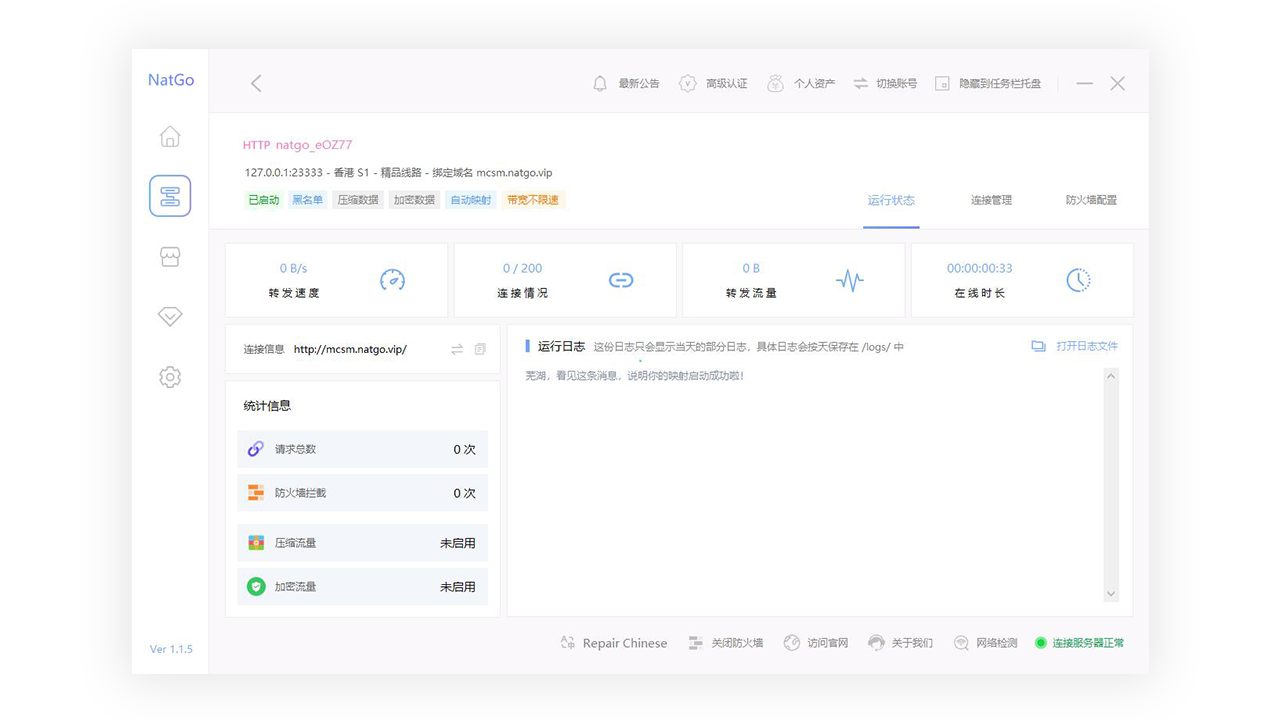1280x720 pixels.
Task: Click 打开日志文件 link
Action: click(x=1076, y=346)
